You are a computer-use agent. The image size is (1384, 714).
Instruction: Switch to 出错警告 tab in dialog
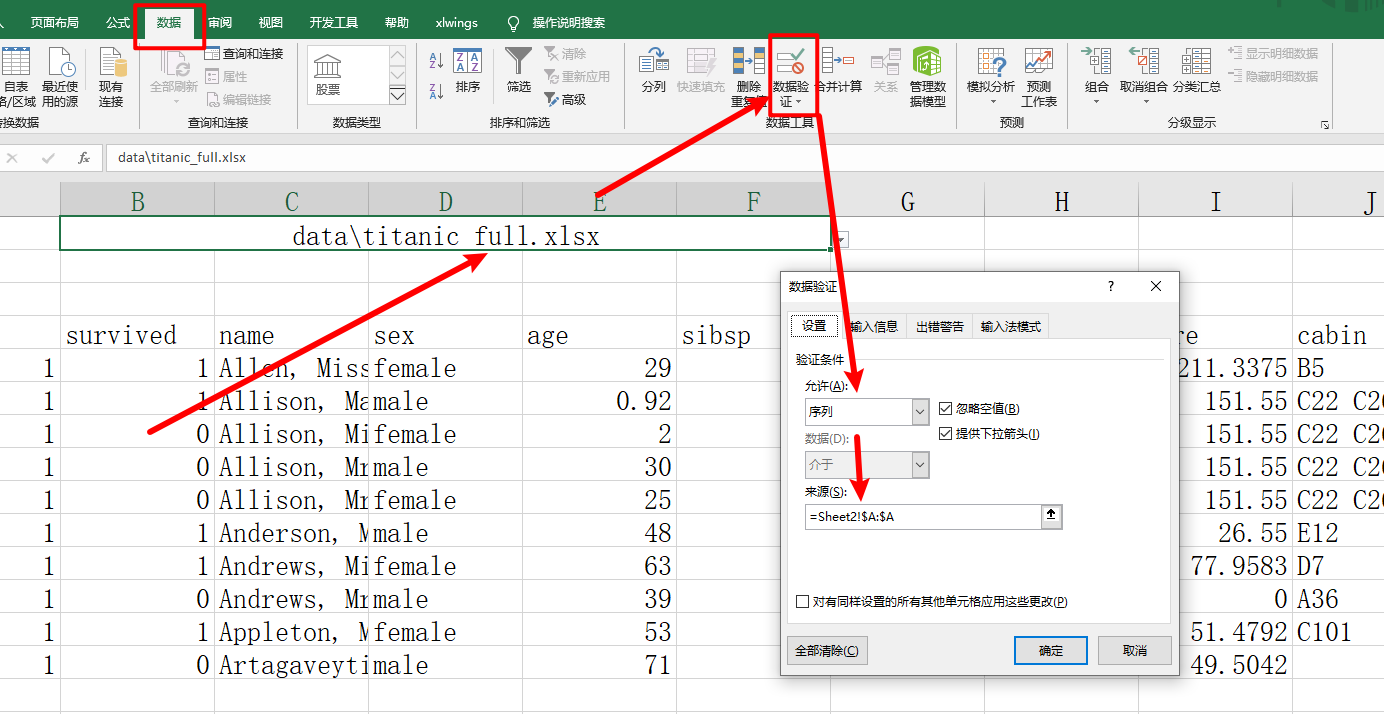[940, 326]
